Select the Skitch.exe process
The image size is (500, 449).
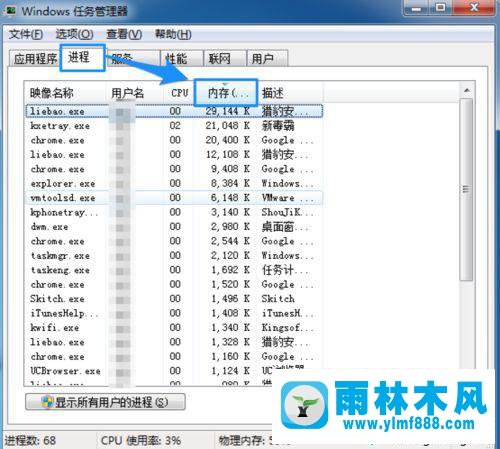pos(174,299)
